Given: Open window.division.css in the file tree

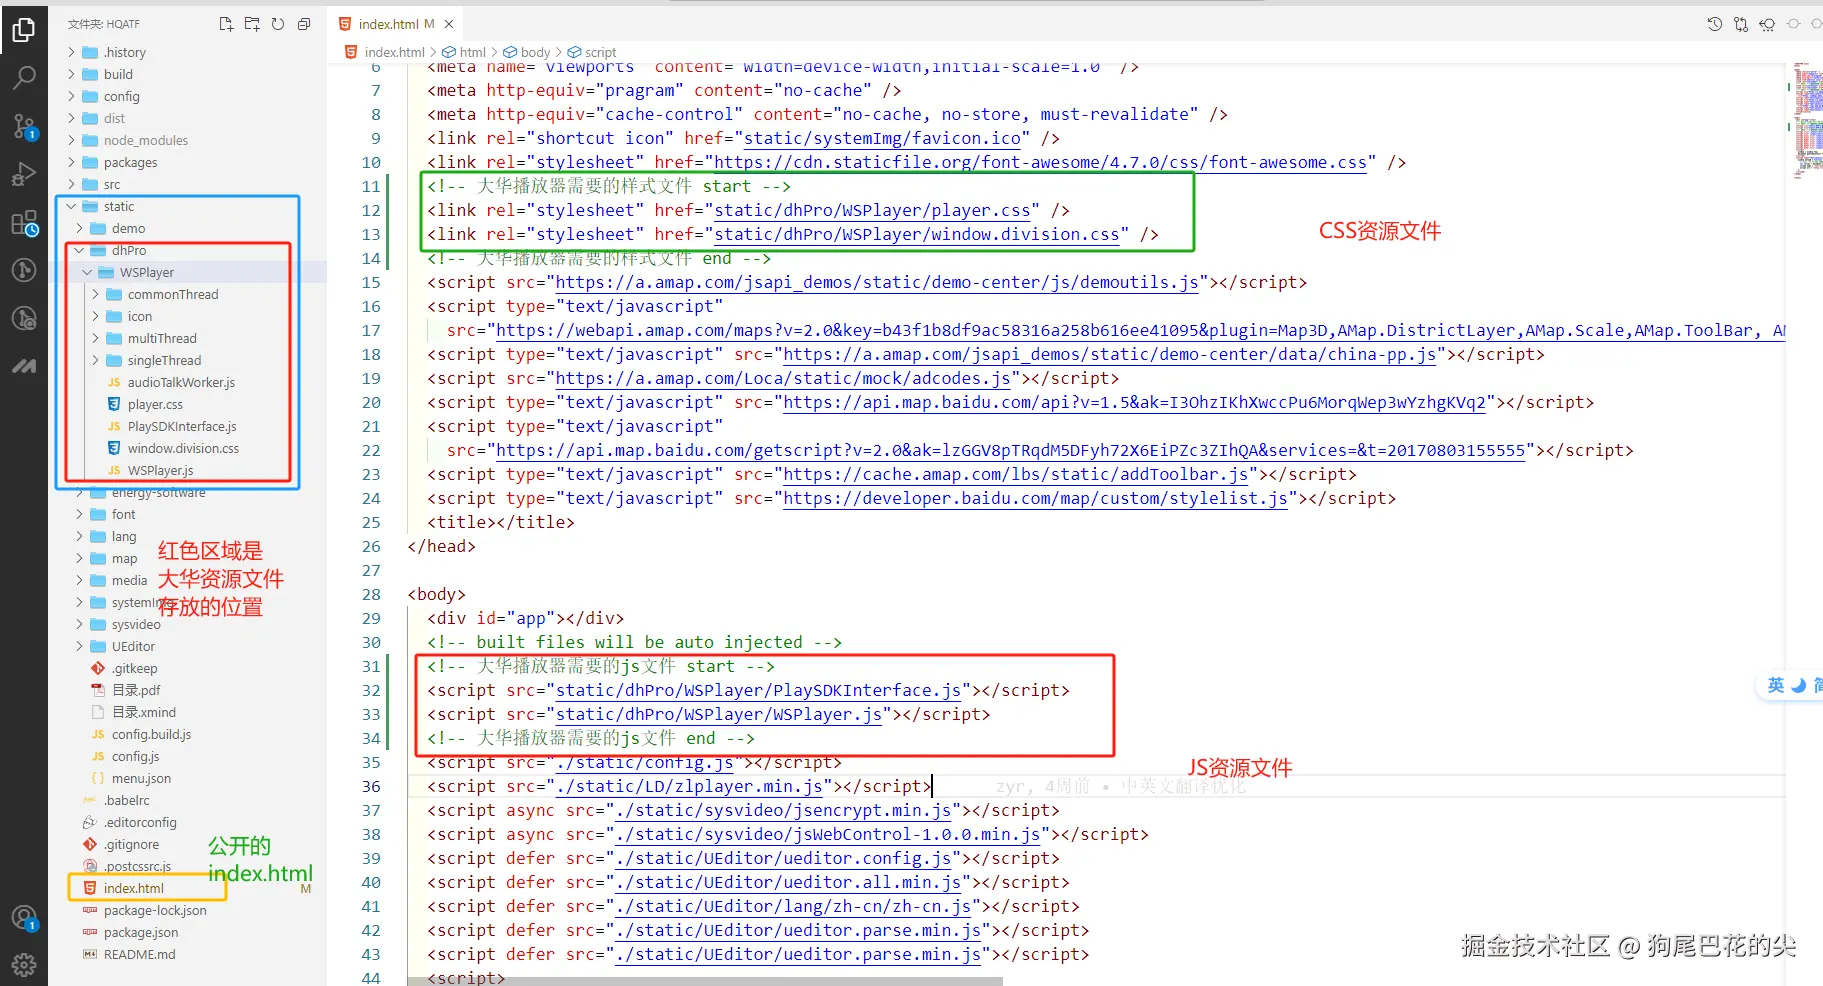Looking at the screenshot, I should point(183,448).
